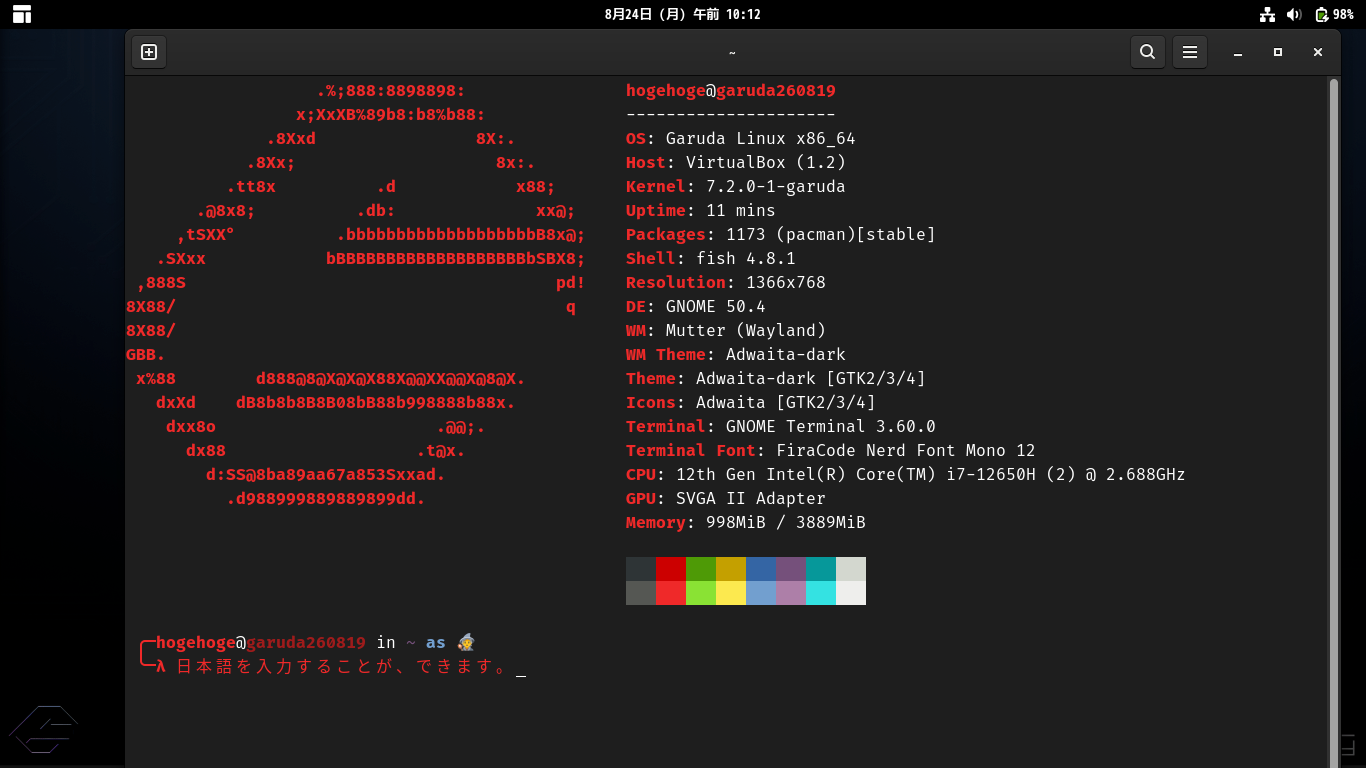This screenshot has width=1366, height=768.
Task: Click the 'Shell: fish 4.8.1' line
Action: click(711, 259)
